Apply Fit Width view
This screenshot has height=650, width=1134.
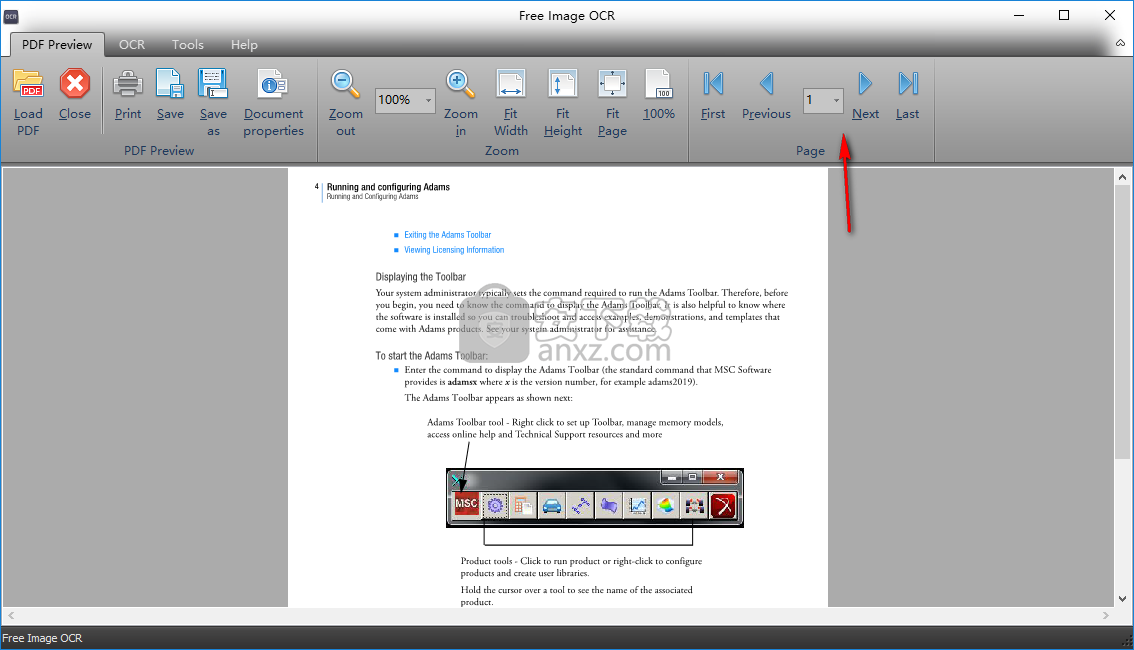pos(511,84)
